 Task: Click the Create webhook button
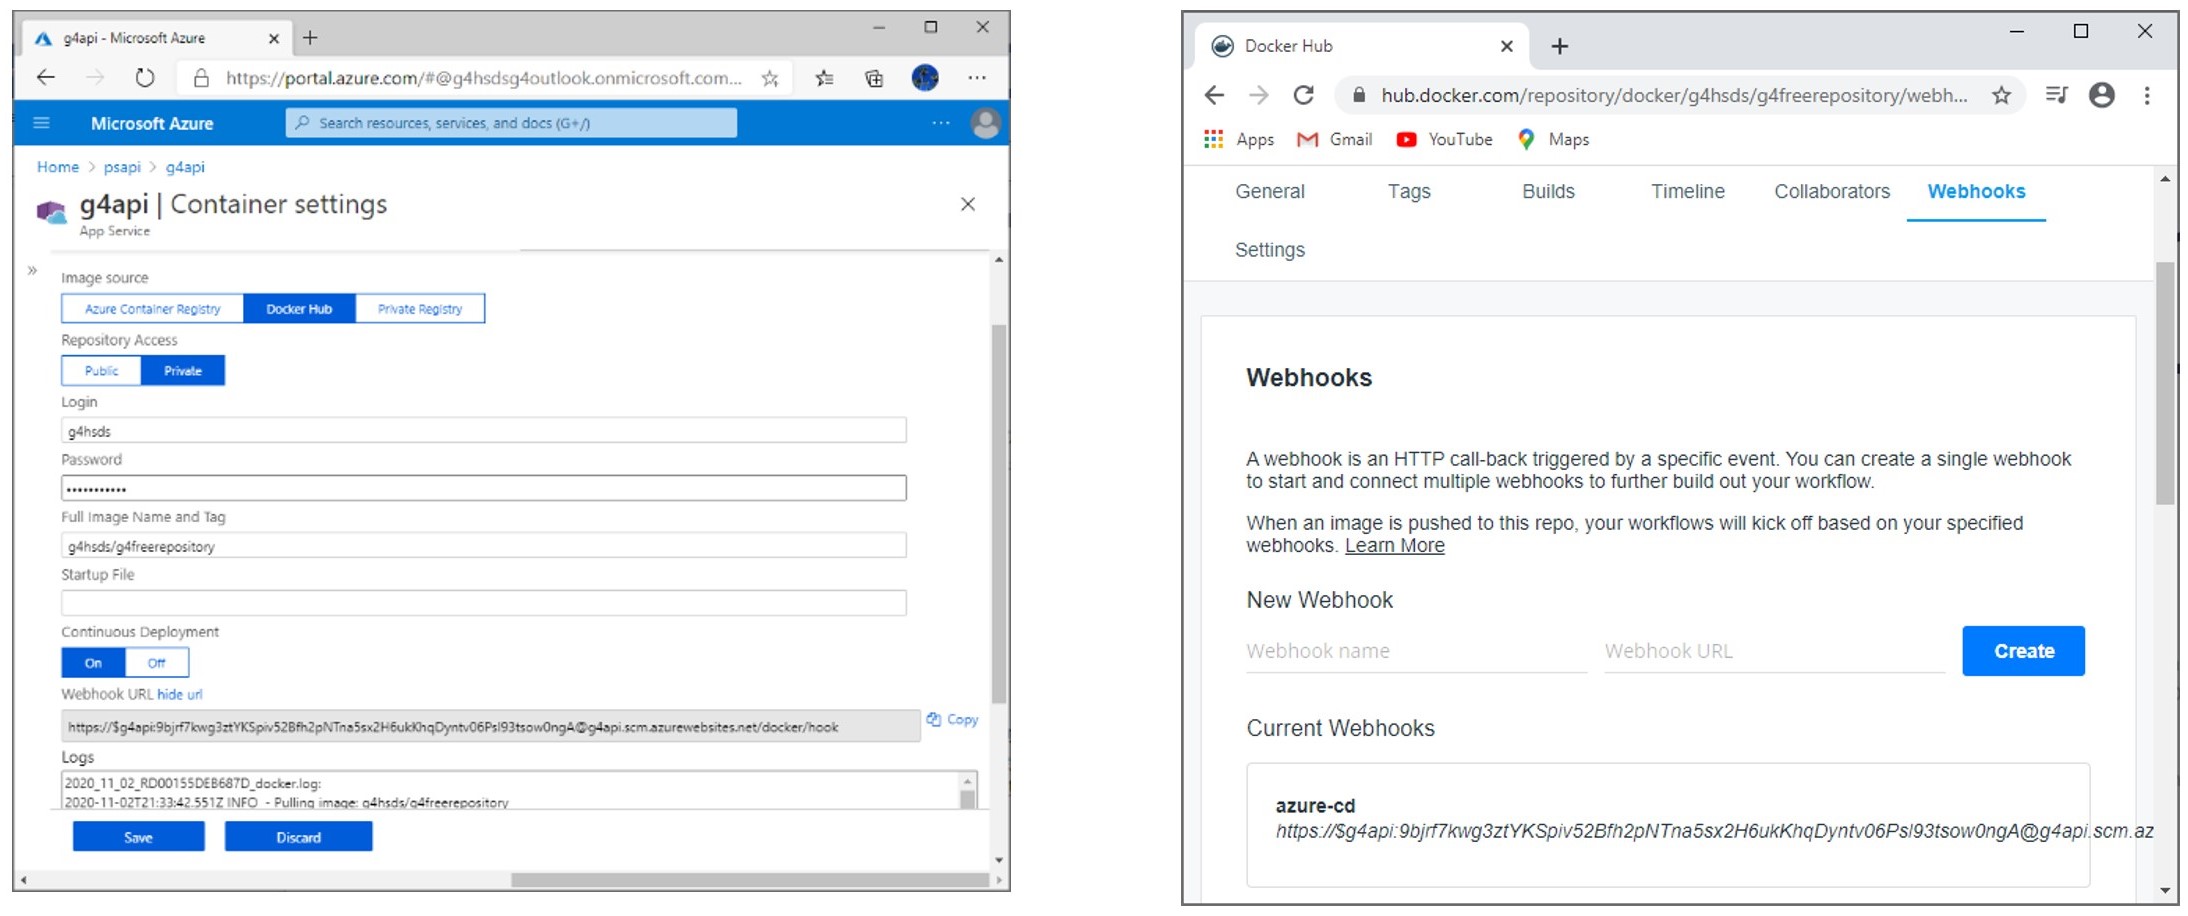2023,651
